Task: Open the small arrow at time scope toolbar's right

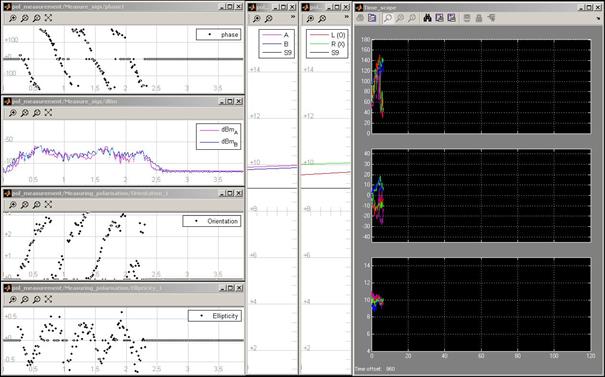Action: [598, 18]
